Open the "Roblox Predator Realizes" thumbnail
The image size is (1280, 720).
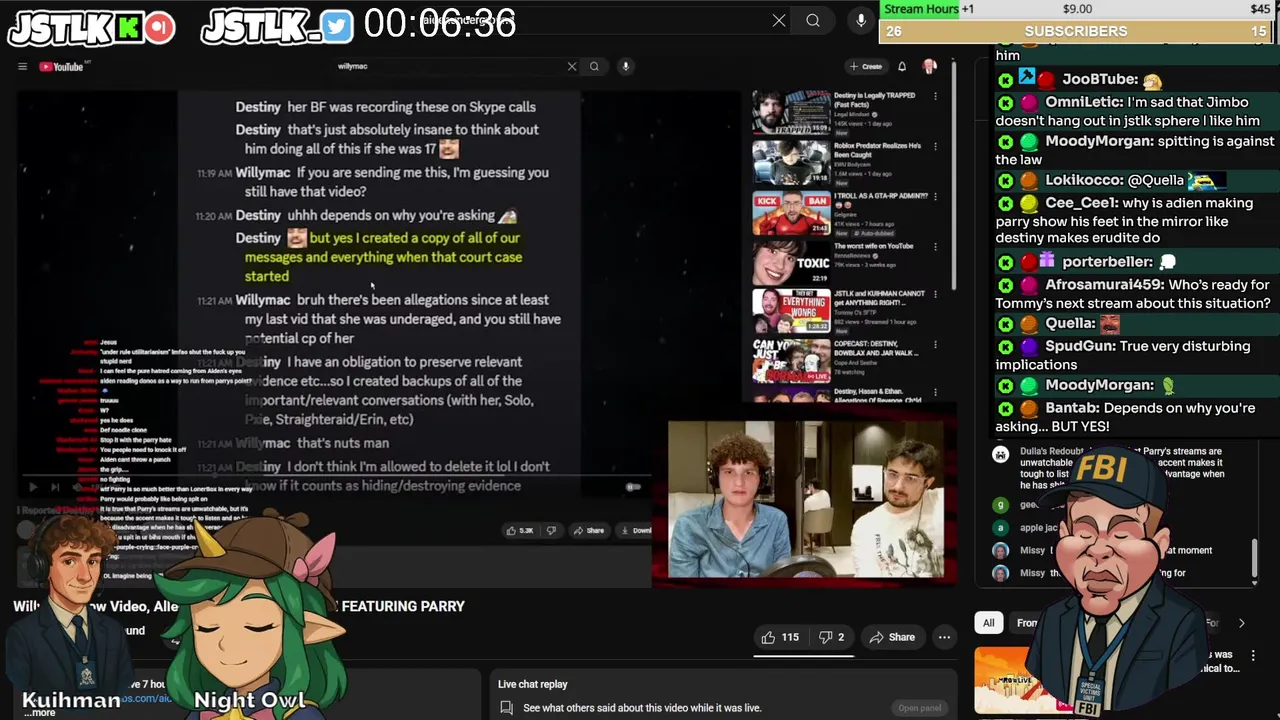791,164
